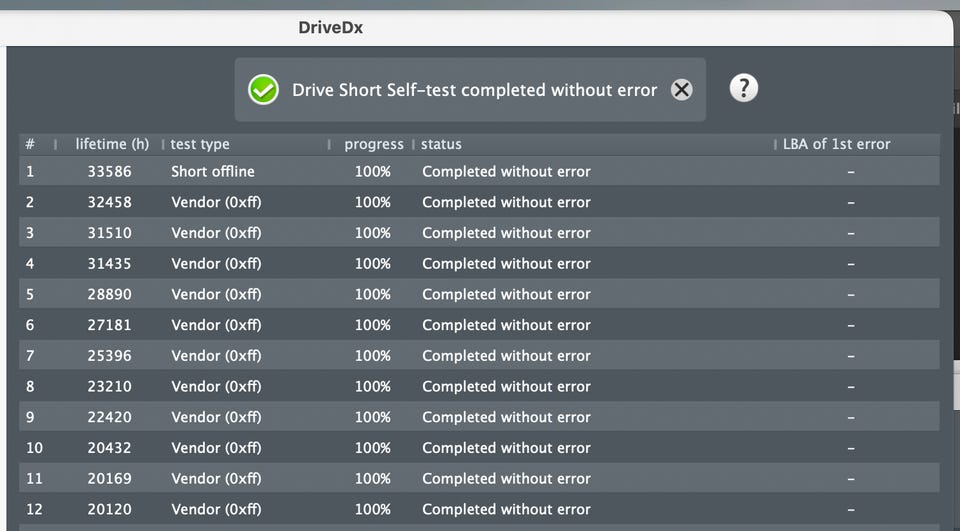Click the Drive Short Self-test message text
Screen dimensions: 960x531
click(474, 90)
